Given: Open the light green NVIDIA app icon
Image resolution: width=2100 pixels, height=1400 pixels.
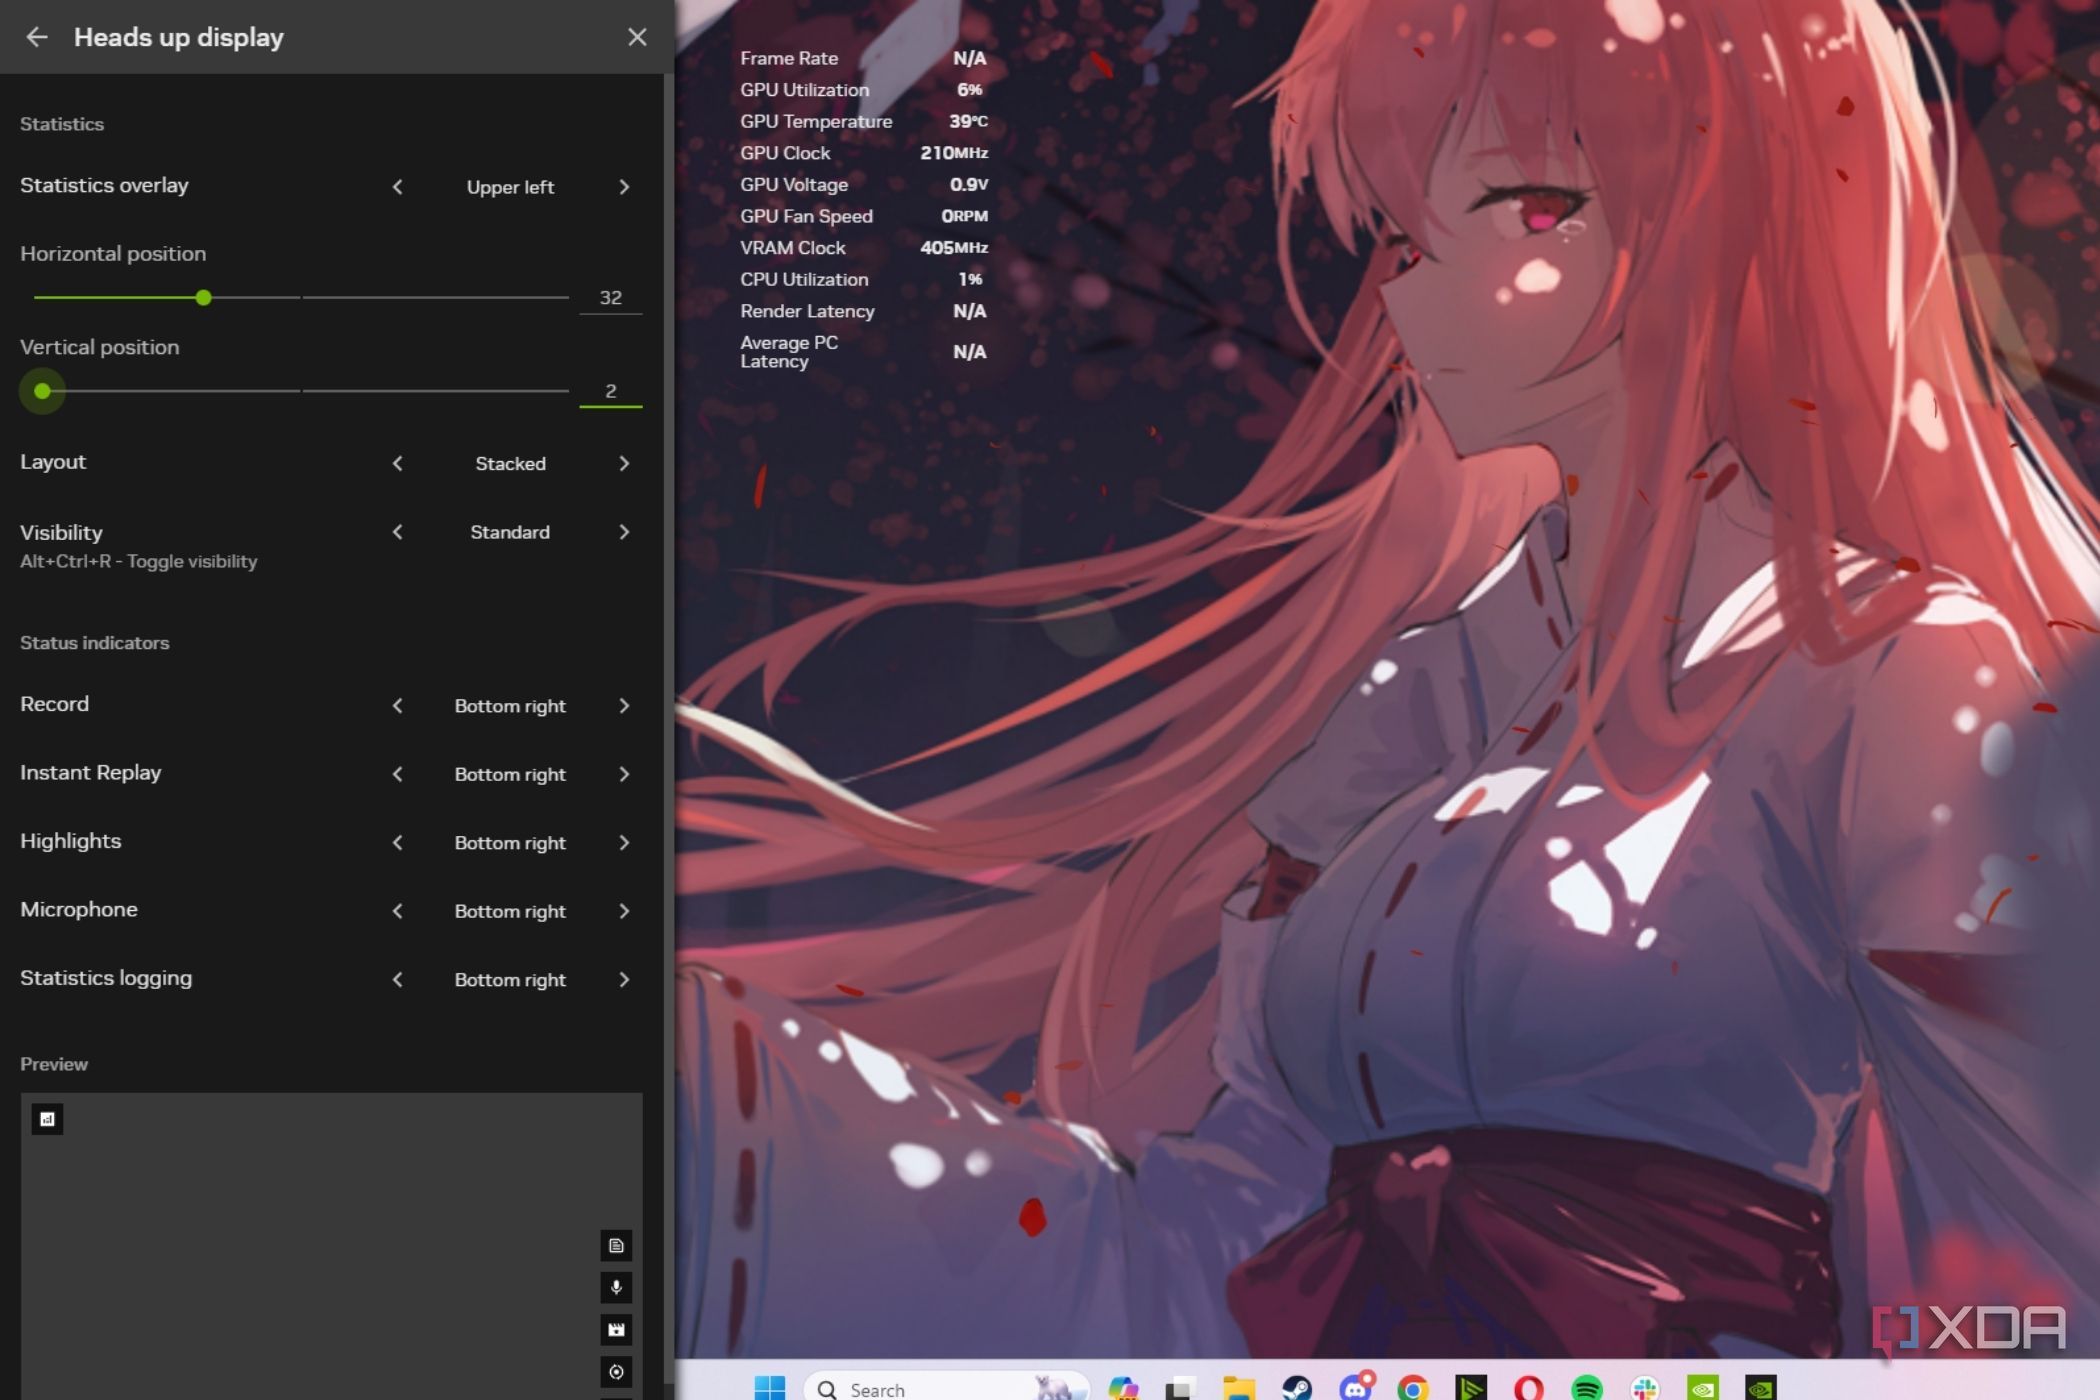Looking at the screenshot, I should (x=1703, y=1388).
